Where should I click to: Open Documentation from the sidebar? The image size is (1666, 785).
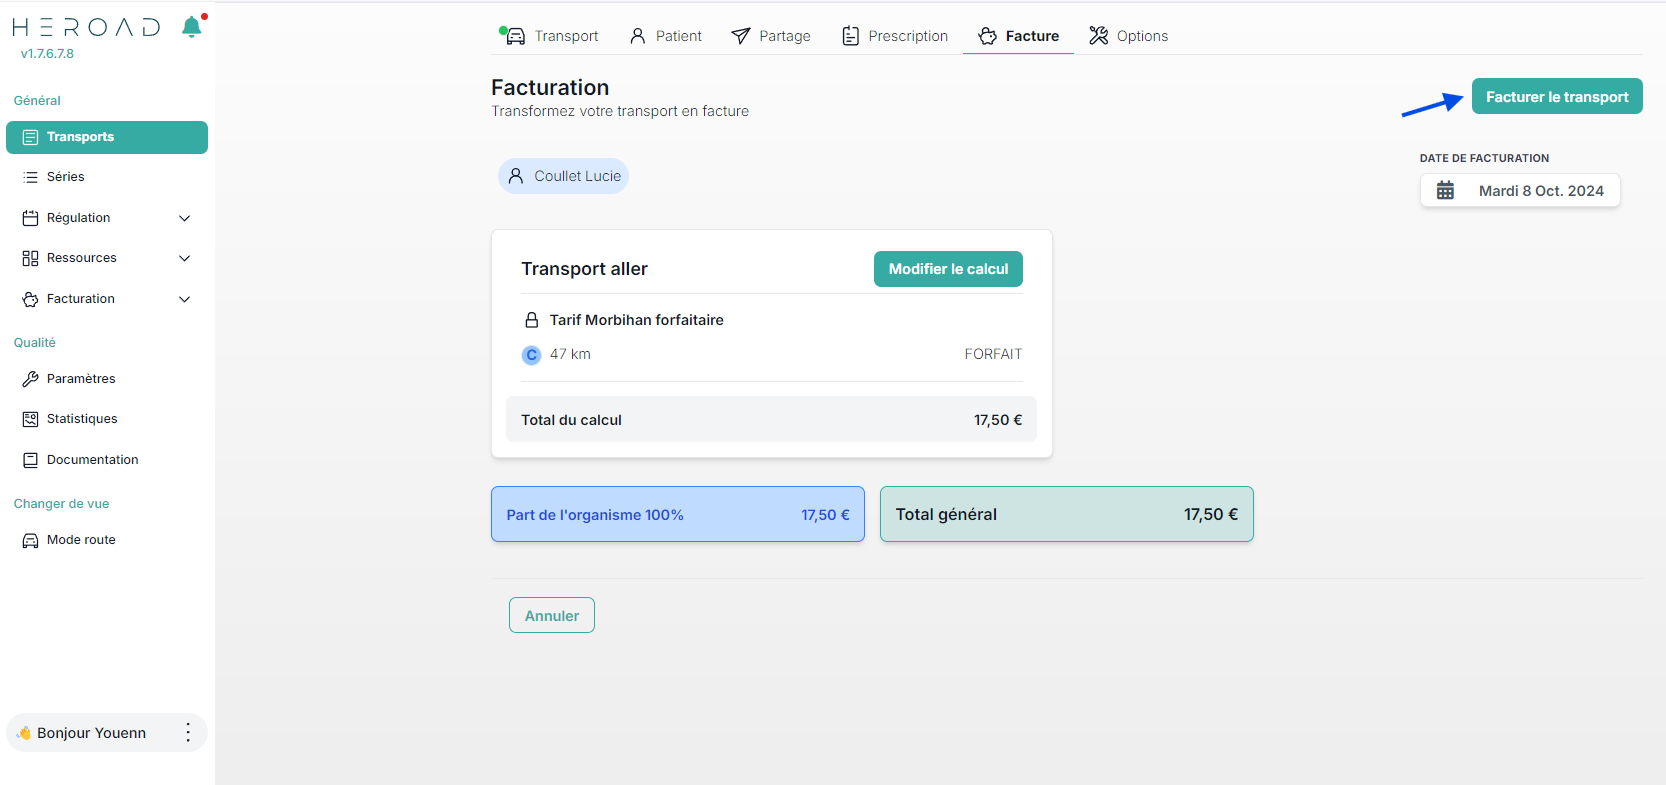92,460
